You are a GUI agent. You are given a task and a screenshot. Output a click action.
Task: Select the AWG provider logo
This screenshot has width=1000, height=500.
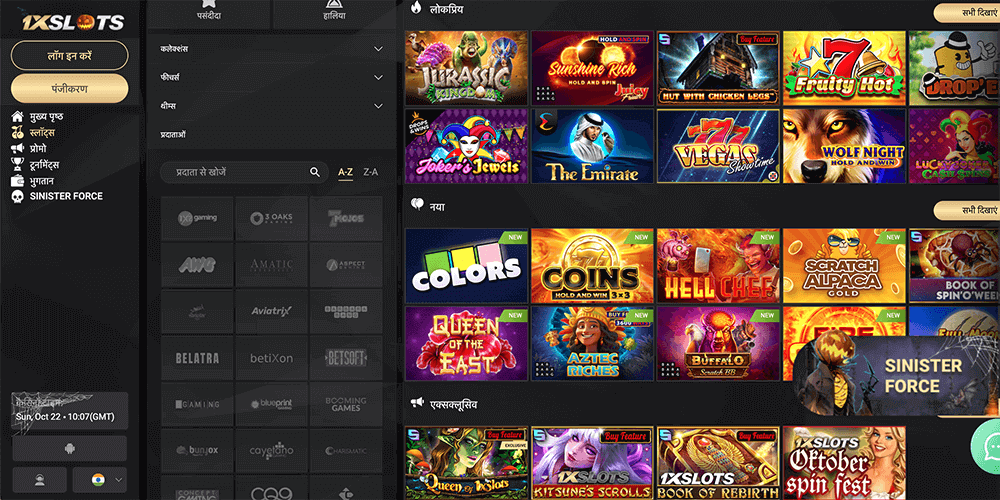click(x=198, y=265)
